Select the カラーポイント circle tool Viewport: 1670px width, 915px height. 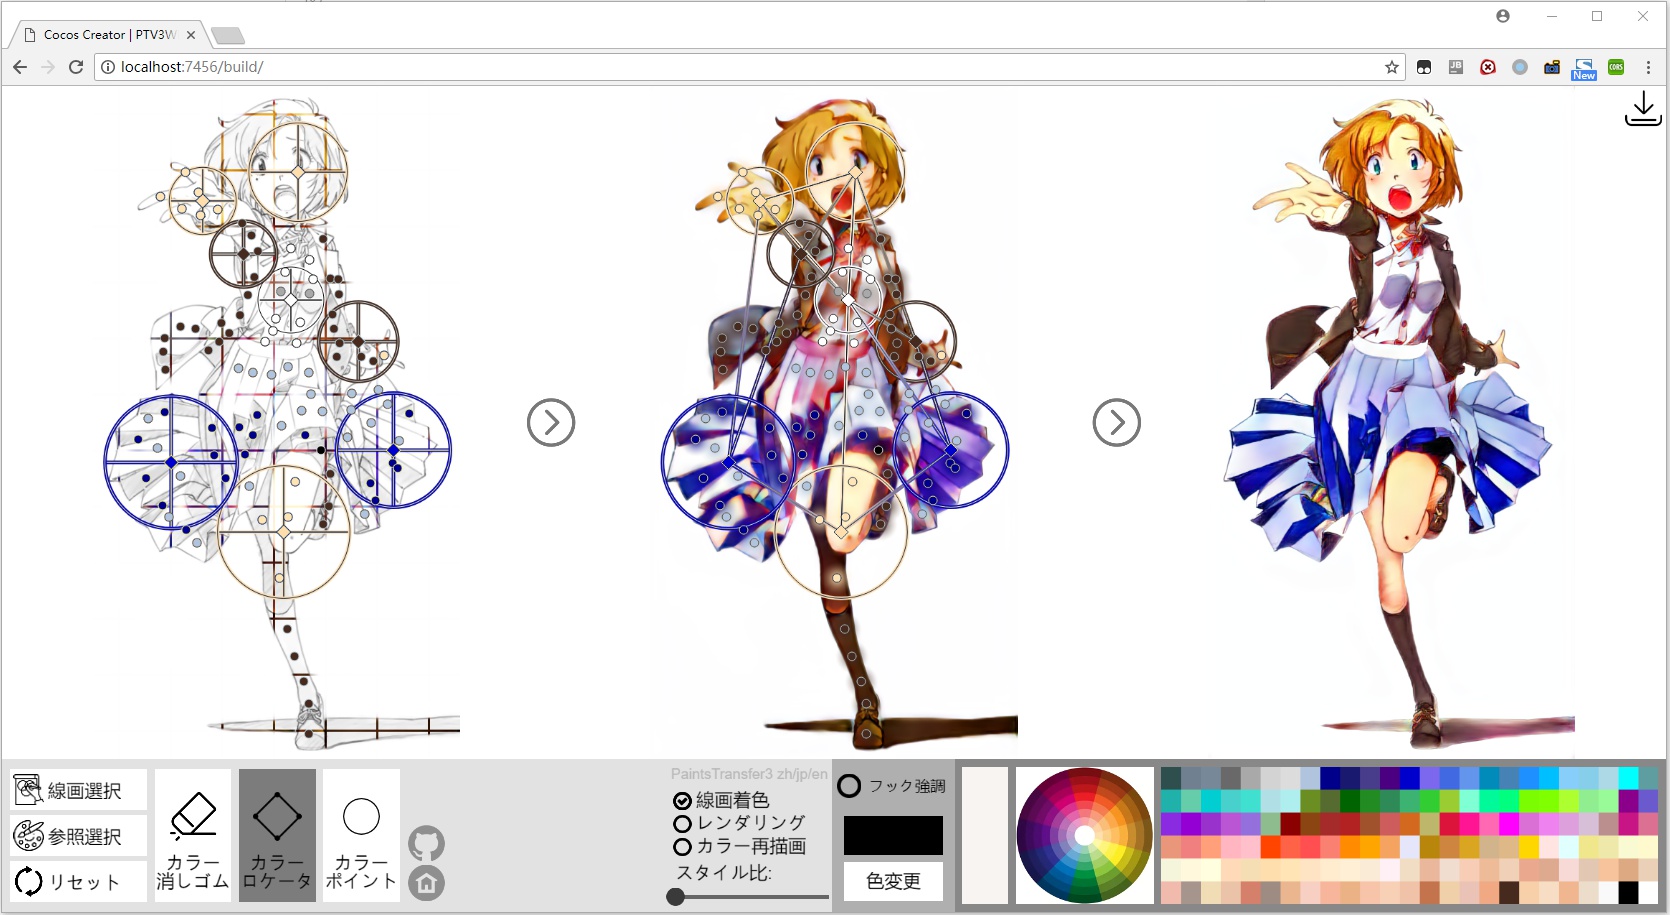pyautogui.click(x=361, y=835)
